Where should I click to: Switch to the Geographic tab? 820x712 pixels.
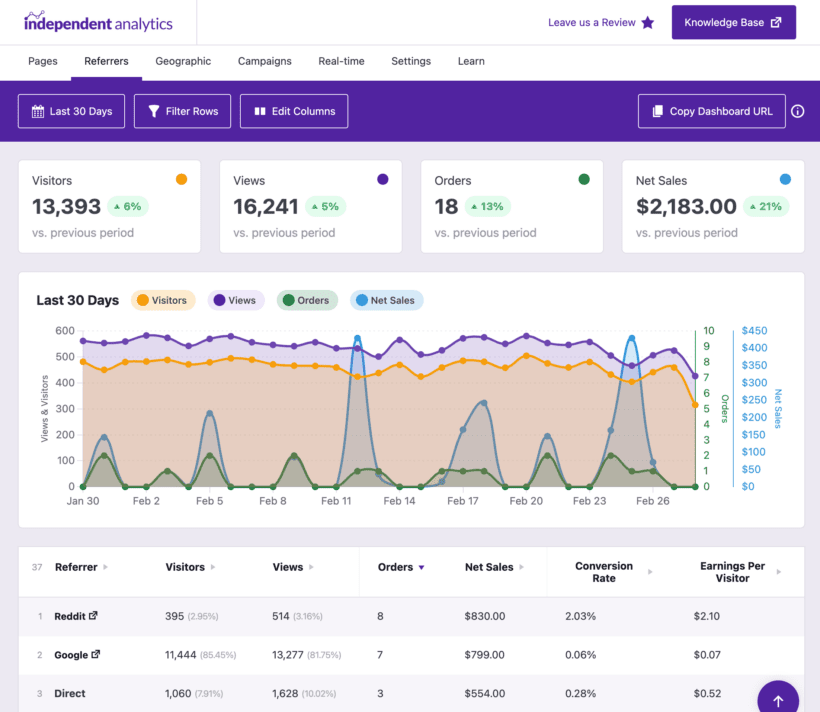click(x=183, y=61)
